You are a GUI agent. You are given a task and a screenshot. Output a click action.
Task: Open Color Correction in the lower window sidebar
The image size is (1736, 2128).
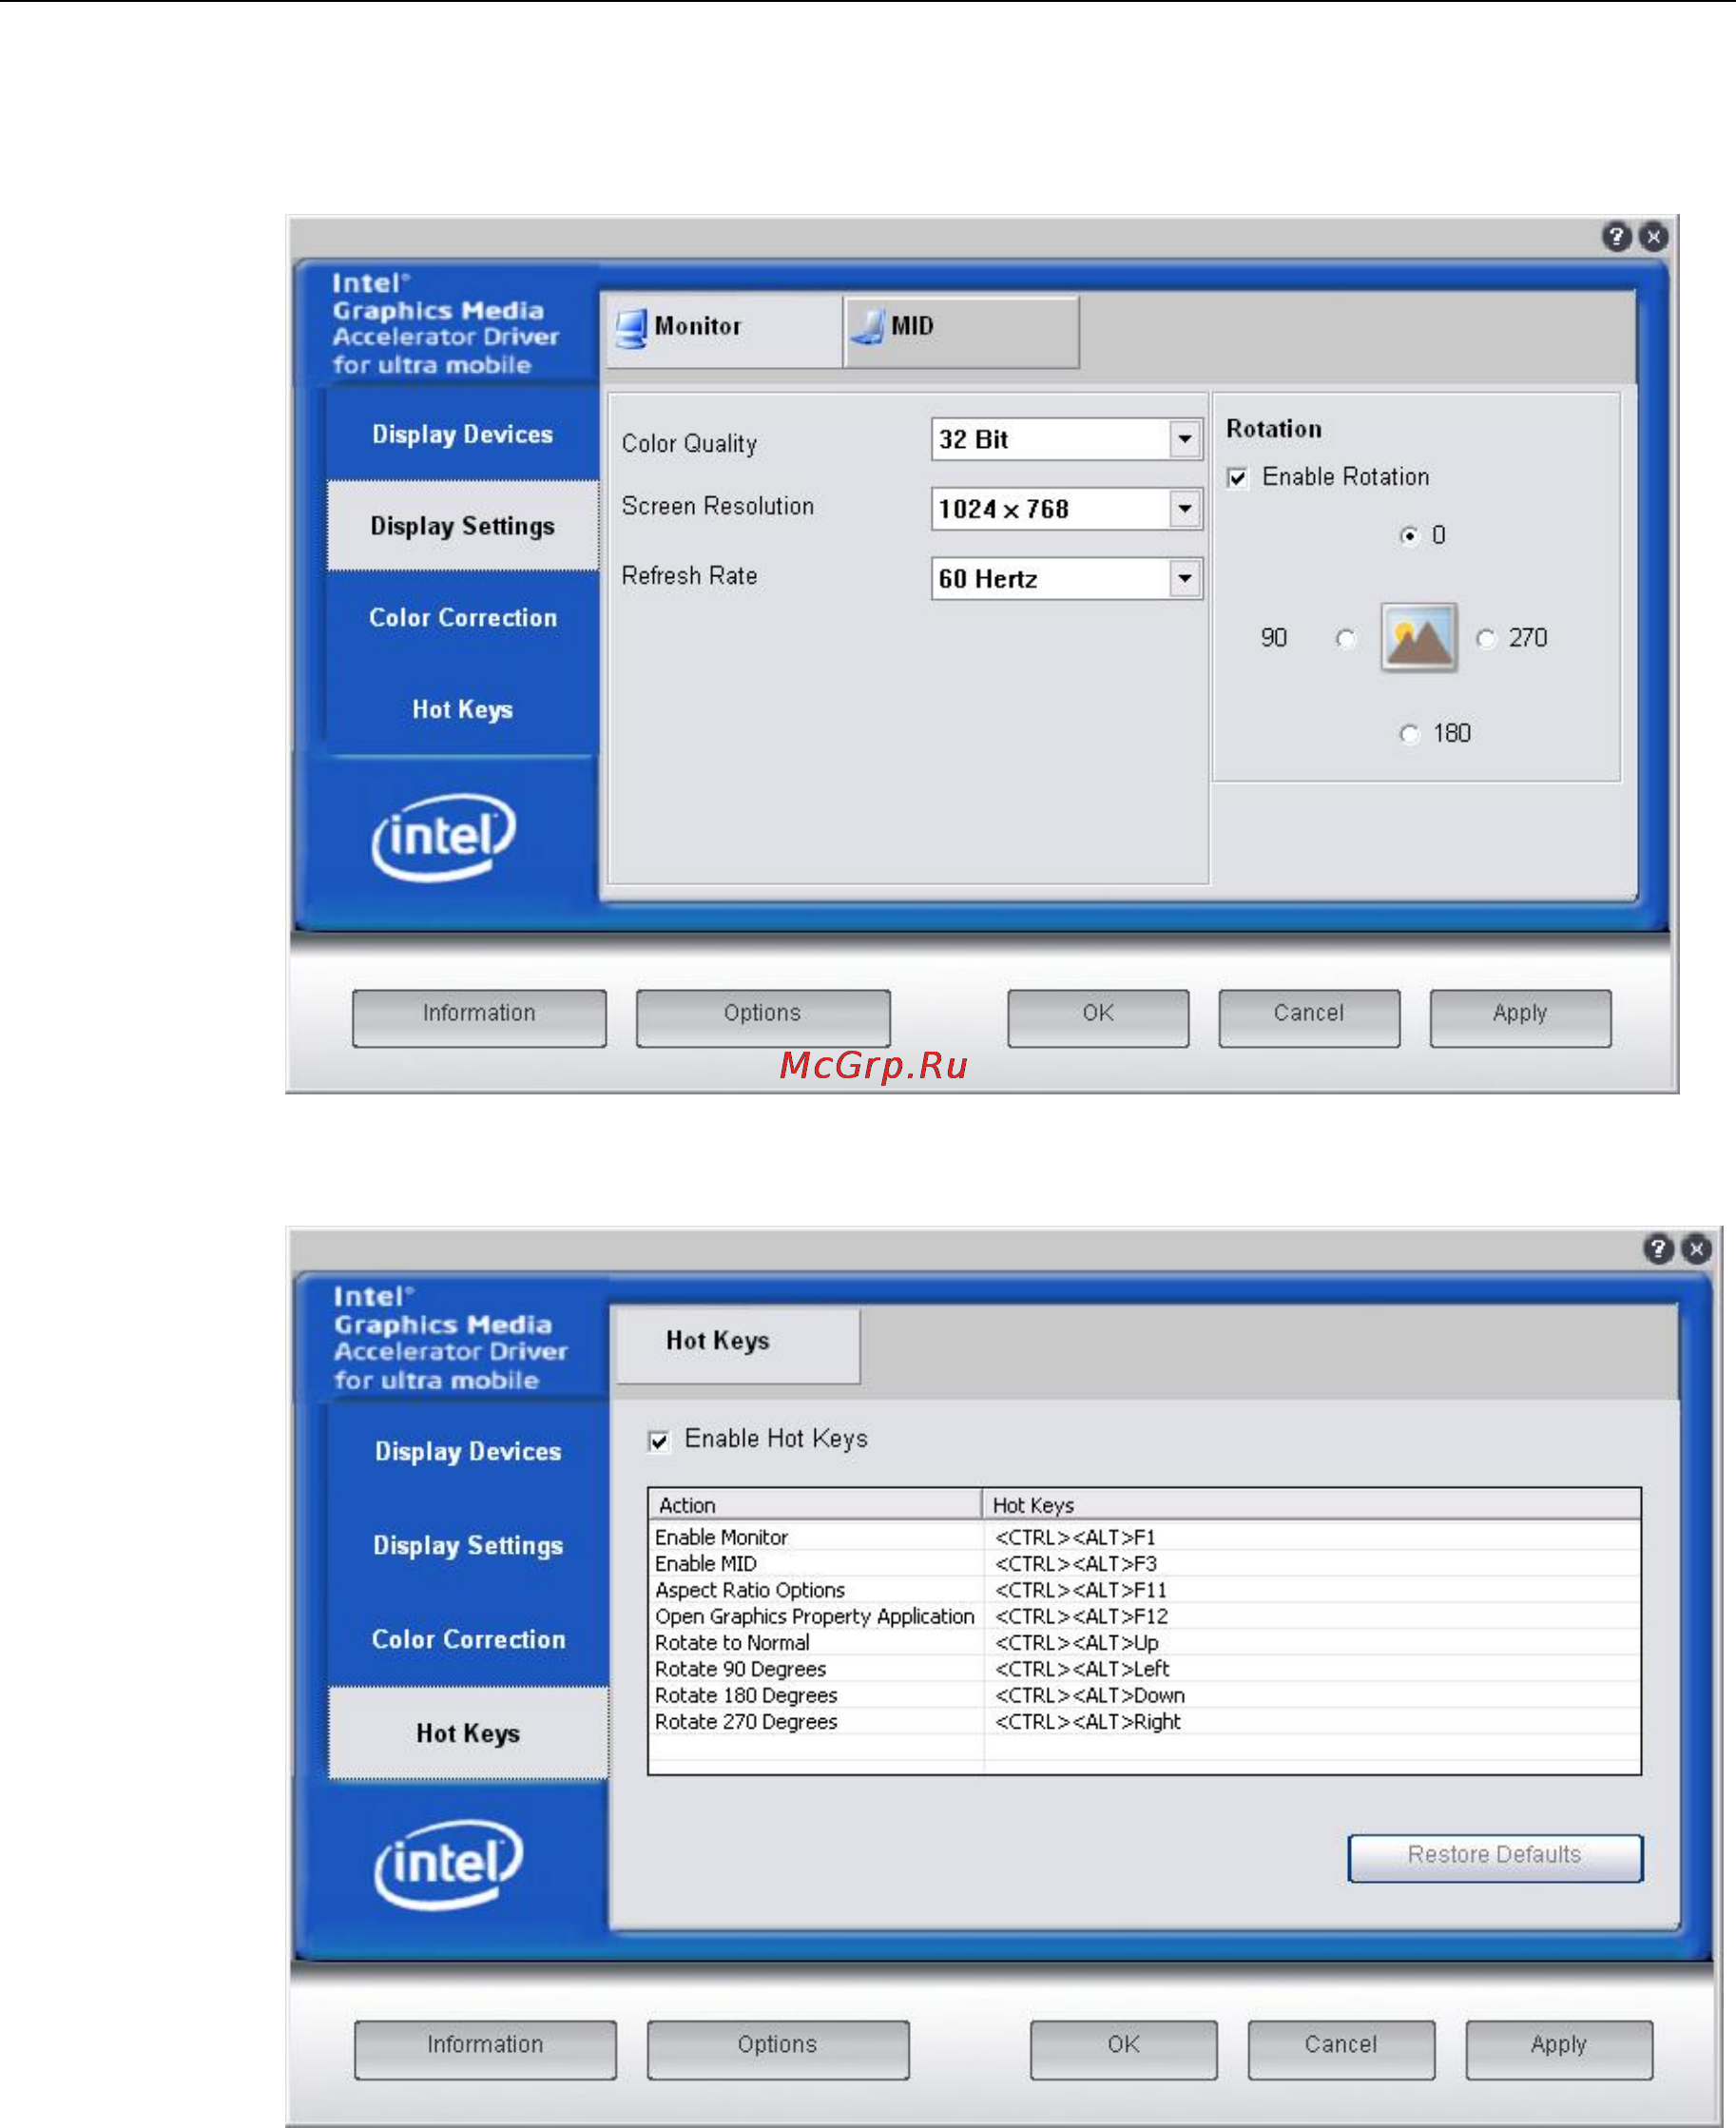tap(468, 1639)
